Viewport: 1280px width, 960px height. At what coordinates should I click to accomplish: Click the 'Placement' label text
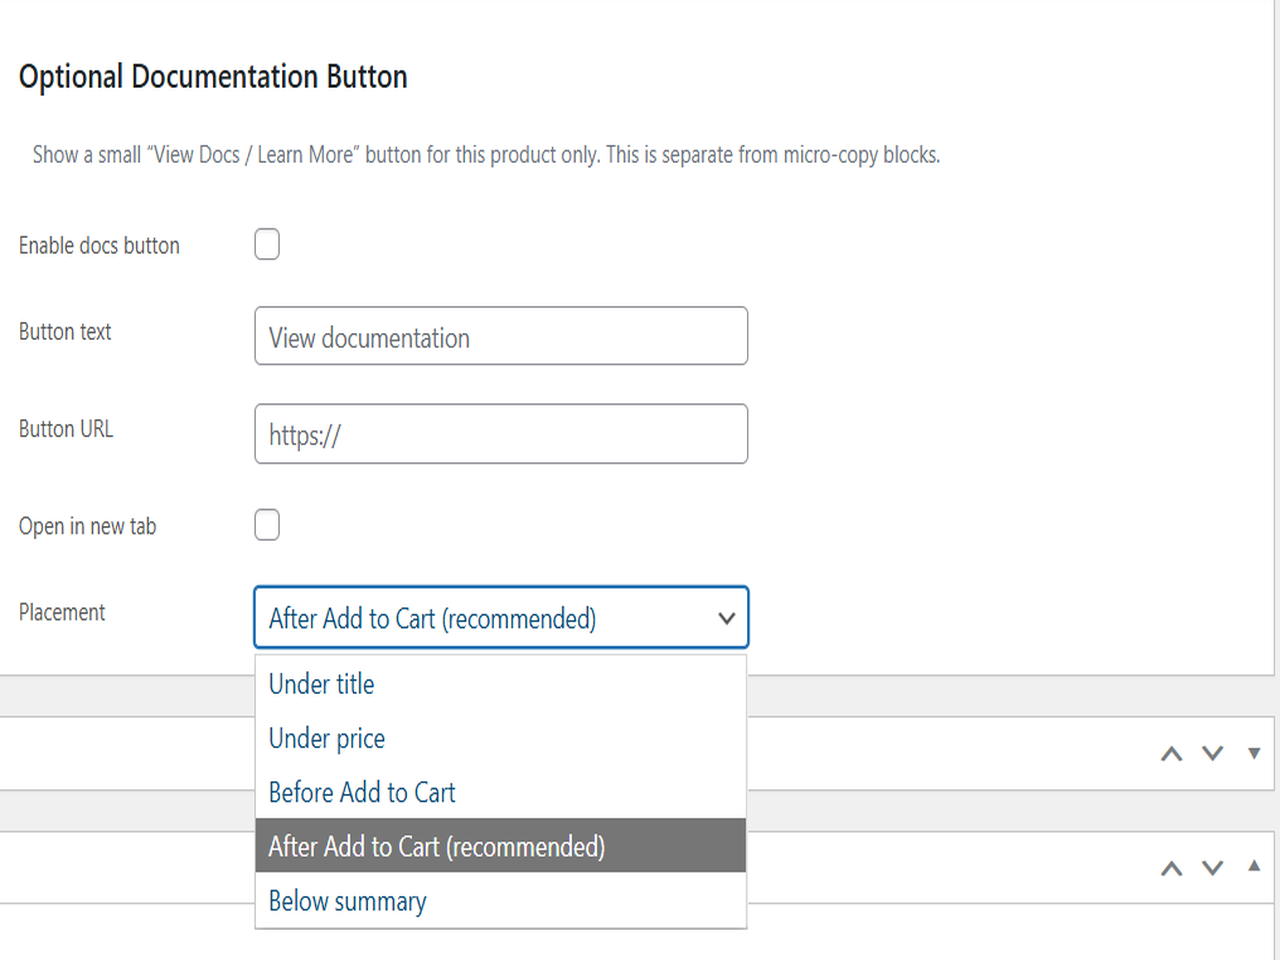(x=62, y=612)
